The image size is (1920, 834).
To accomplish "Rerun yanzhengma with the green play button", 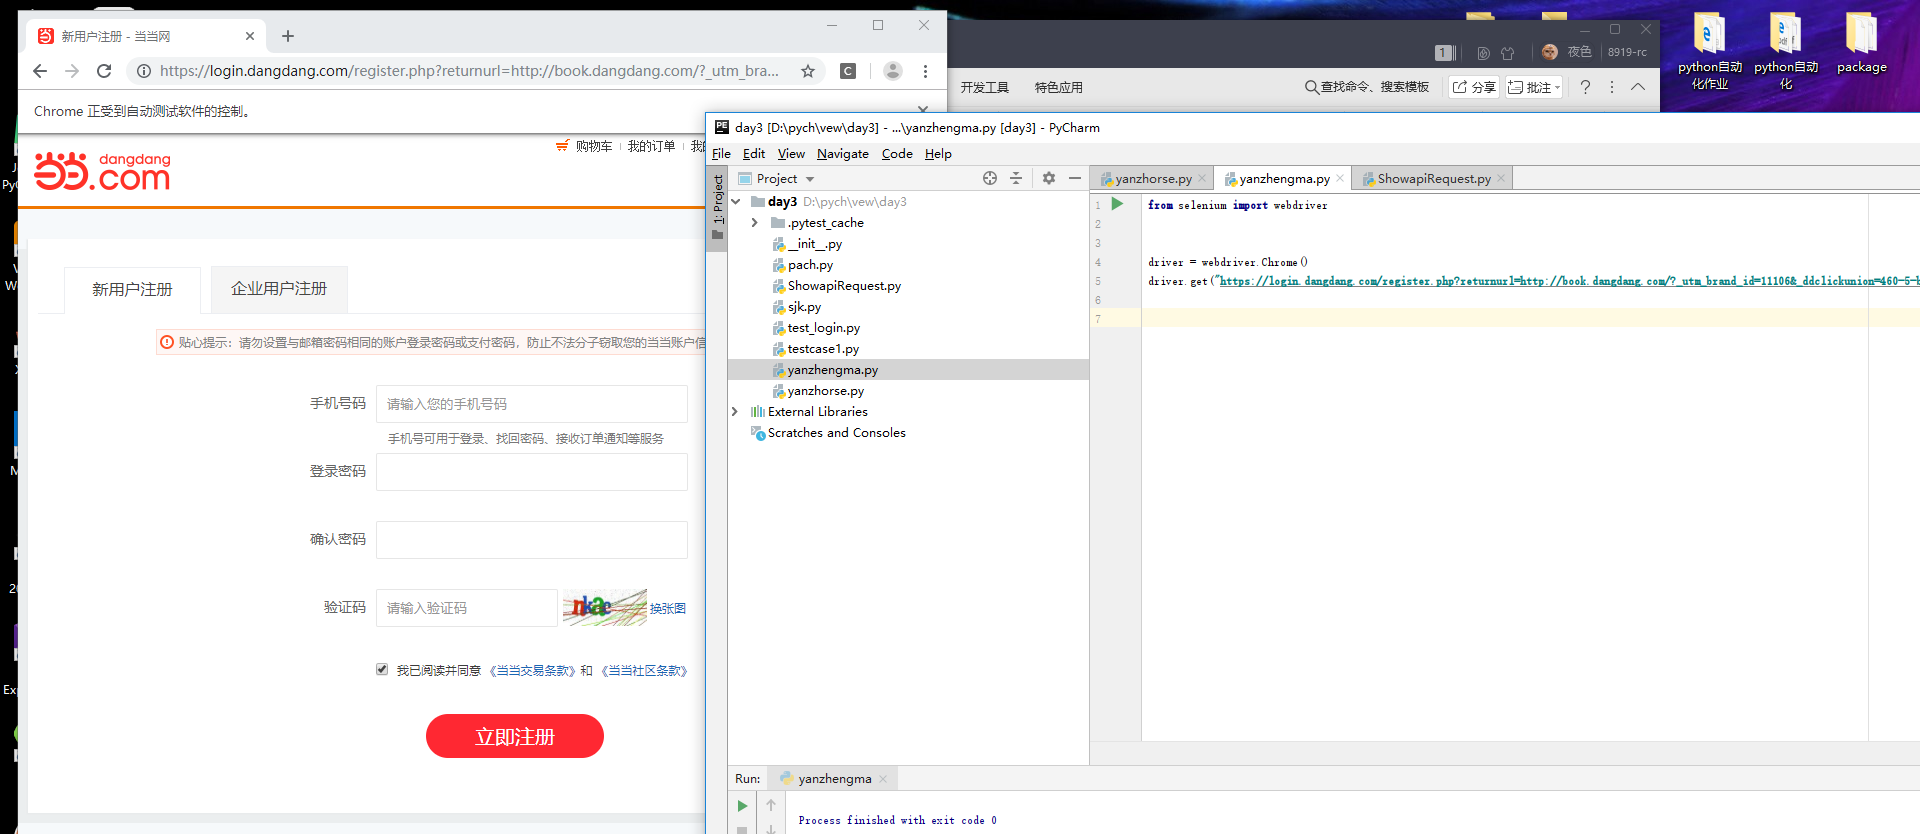I will [742, 806].
